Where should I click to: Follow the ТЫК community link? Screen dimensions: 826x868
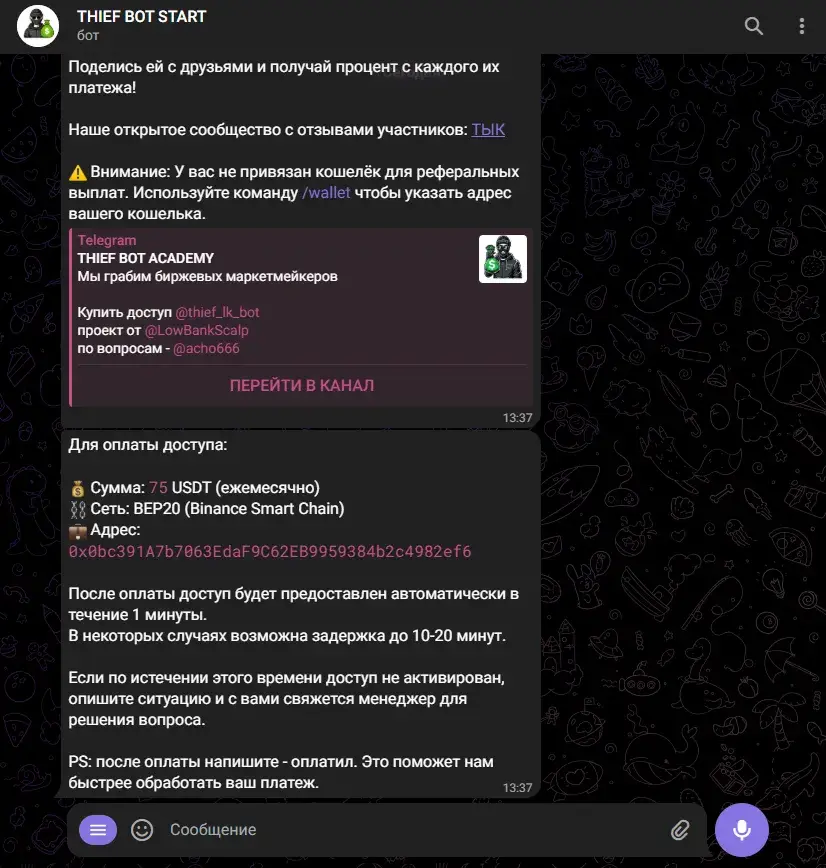click(488, 130)
